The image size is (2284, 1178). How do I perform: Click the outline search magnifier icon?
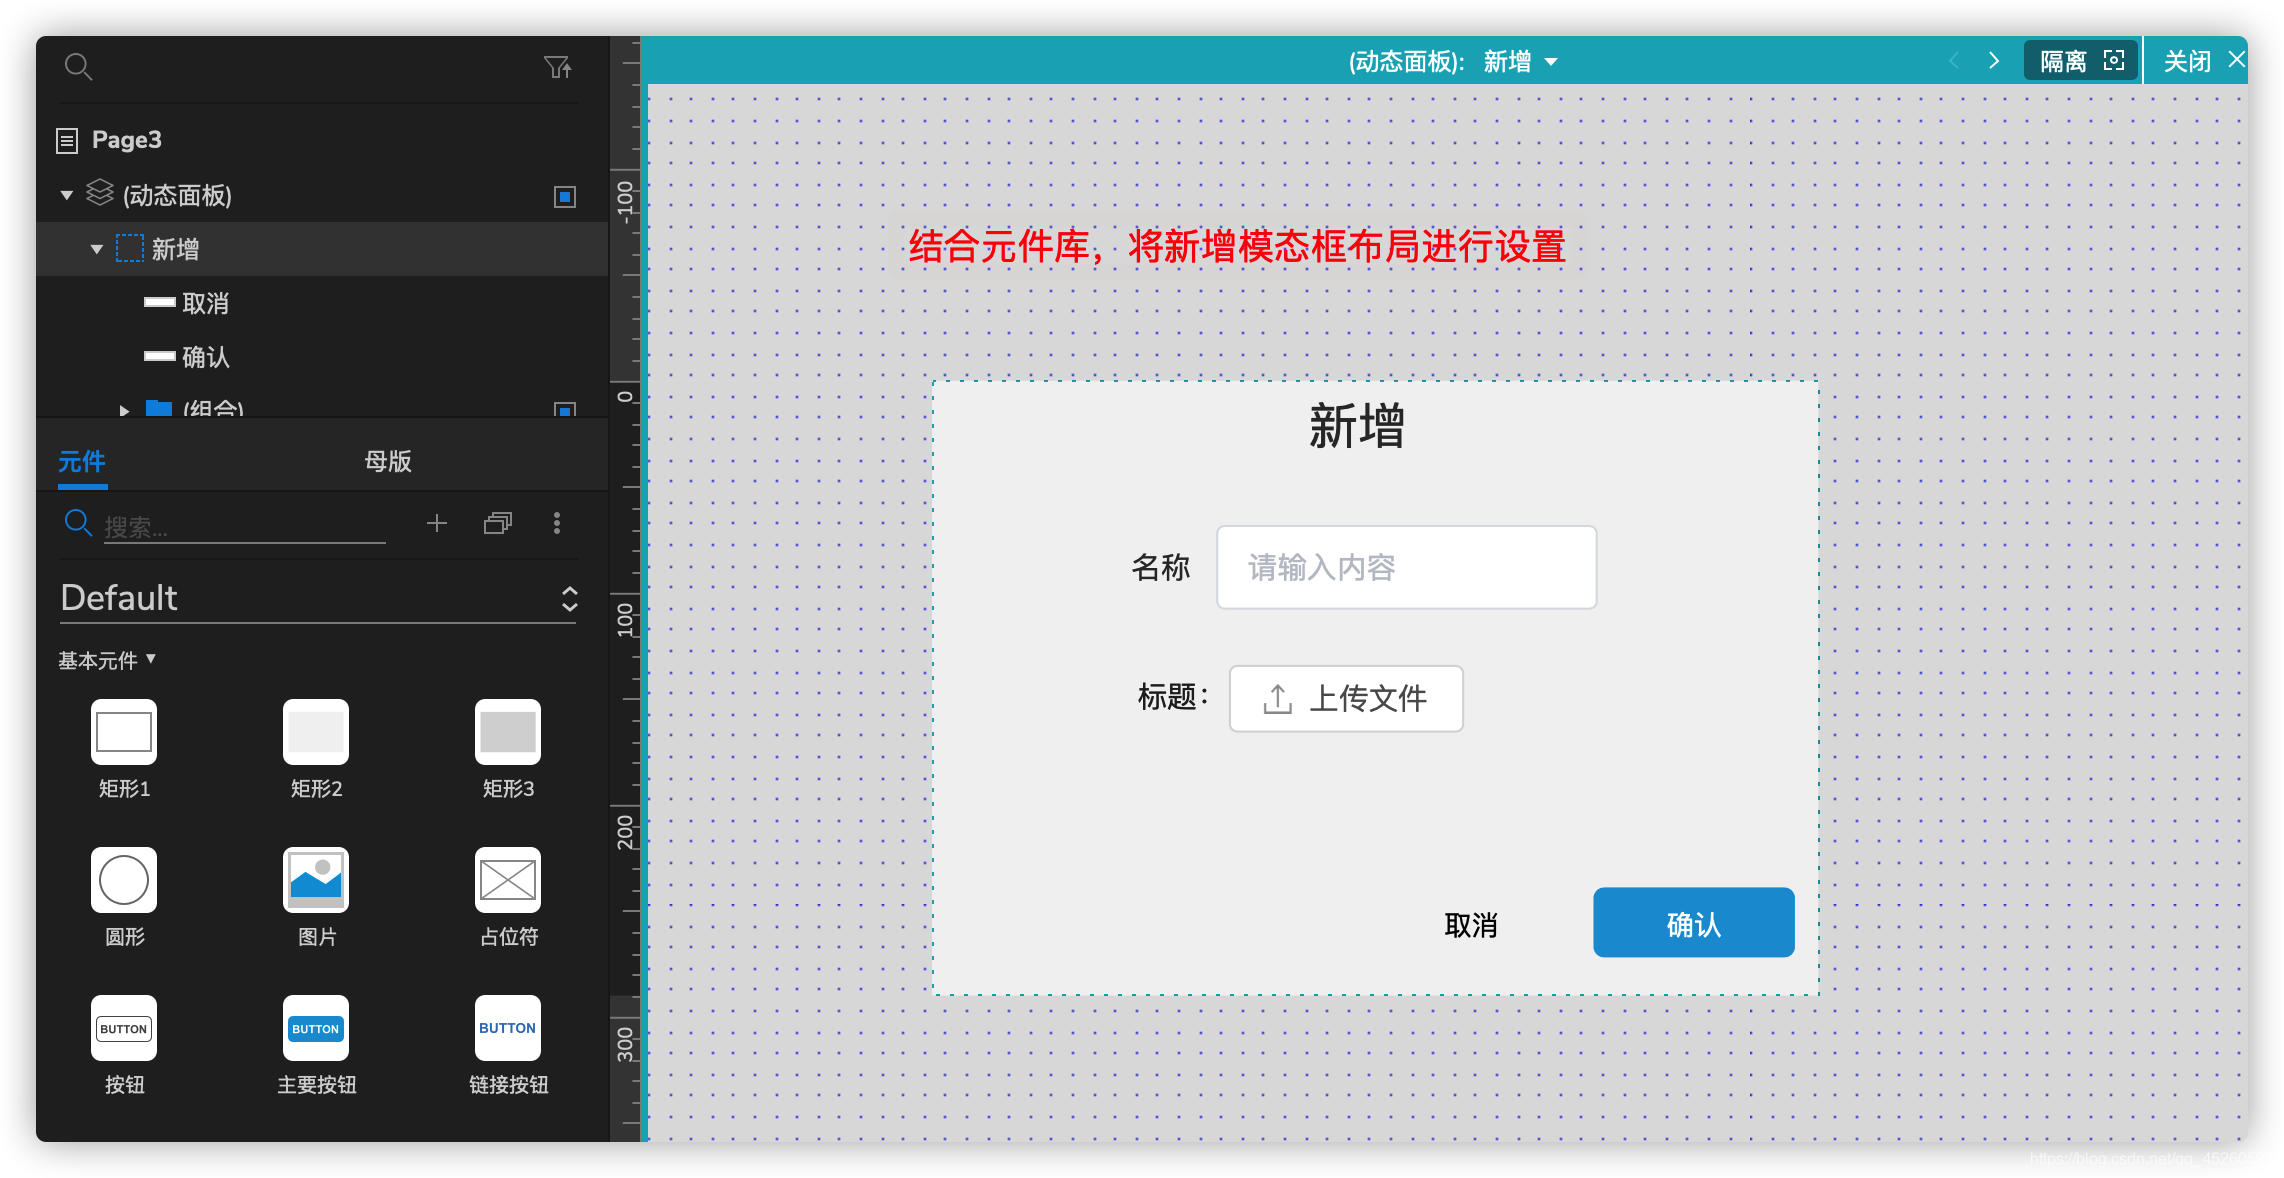pos(78,67)
